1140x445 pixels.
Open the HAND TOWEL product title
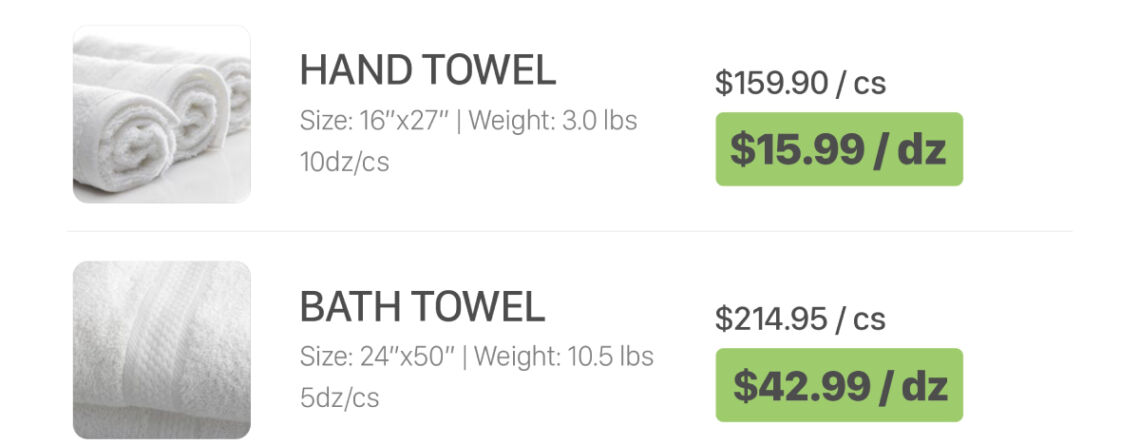click(427, 70)
